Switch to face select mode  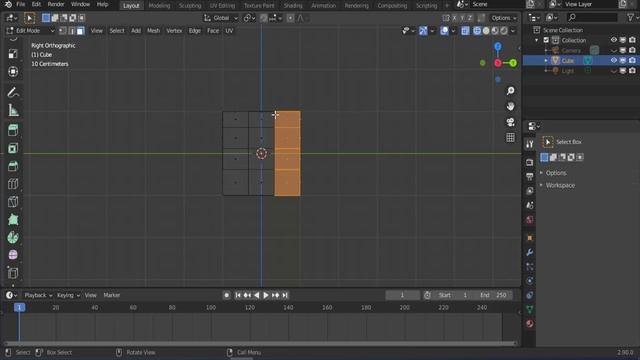(x=80, y=31)
